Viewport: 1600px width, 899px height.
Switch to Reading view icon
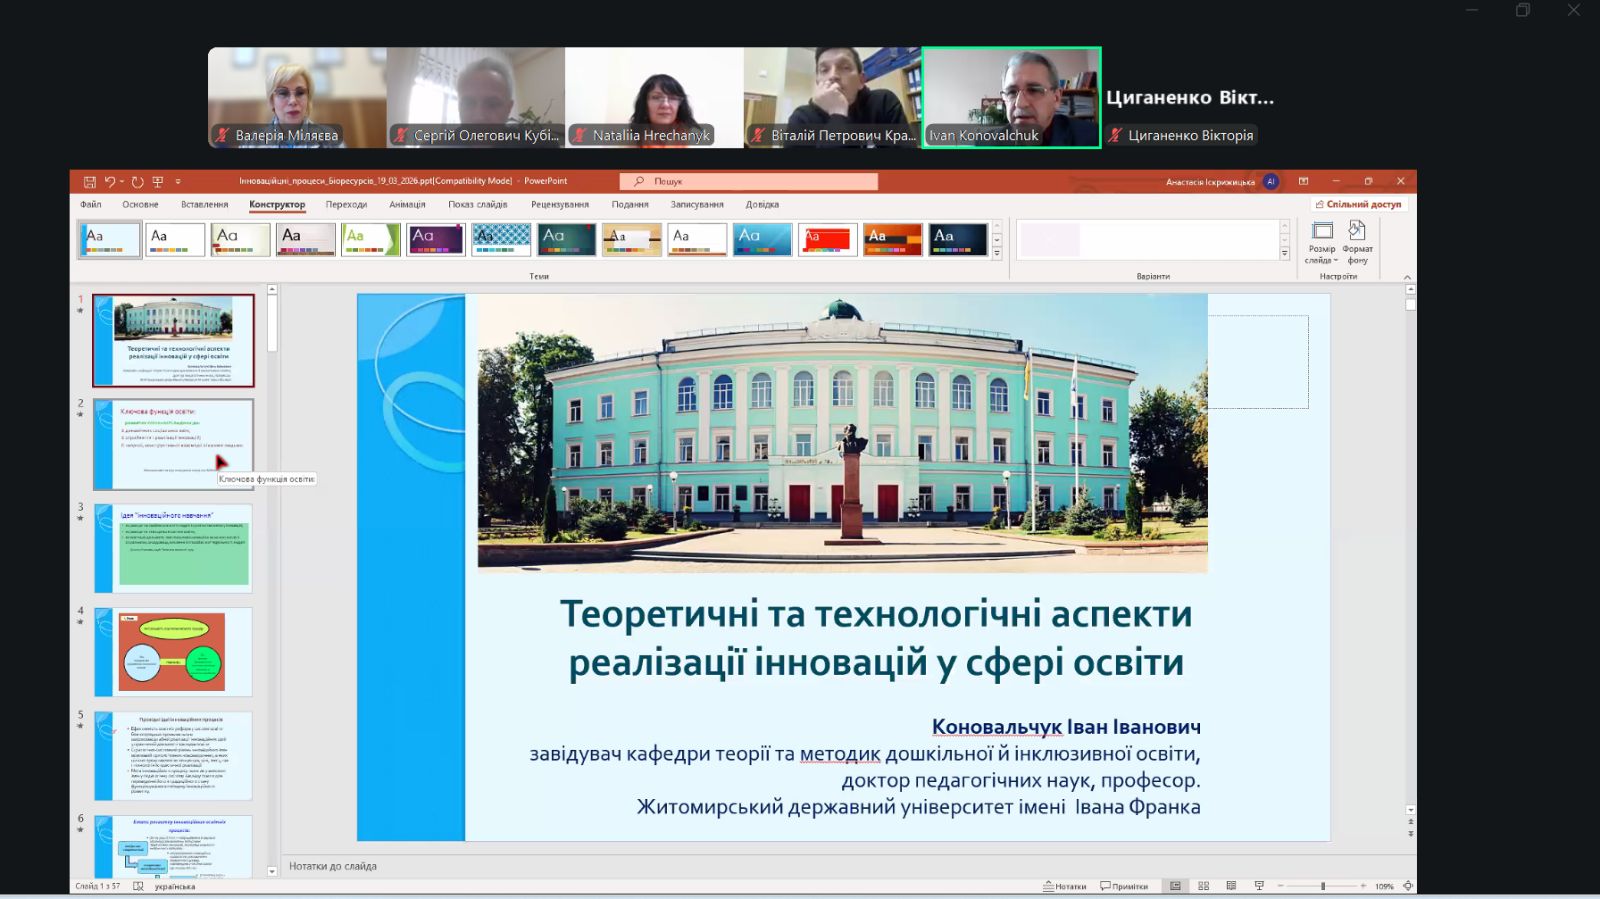click(1231, 886)
